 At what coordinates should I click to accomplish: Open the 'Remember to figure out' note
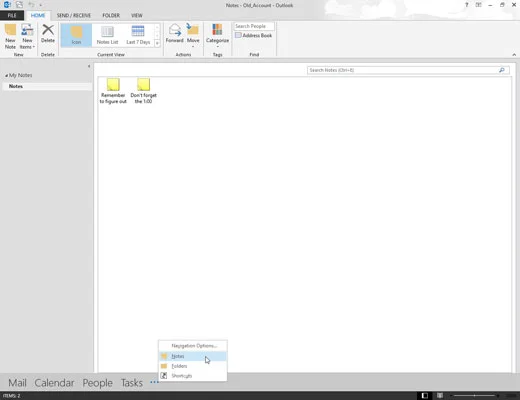click(113, 91)
